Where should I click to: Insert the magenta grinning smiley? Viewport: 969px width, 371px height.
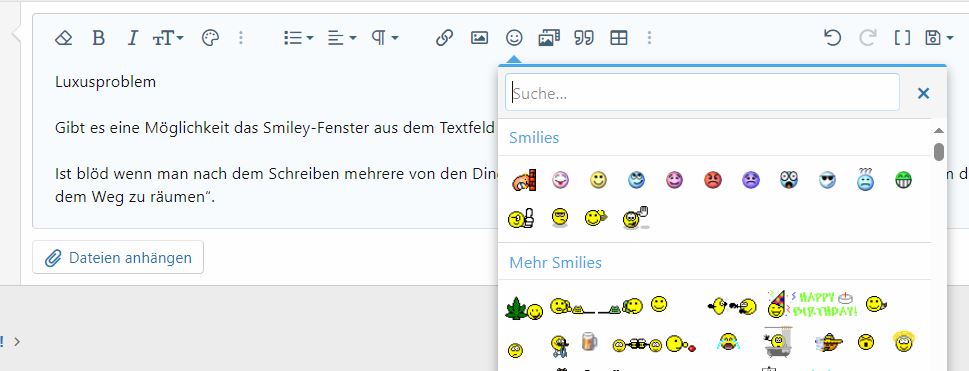pyautogui.click(x=674, y=181)
